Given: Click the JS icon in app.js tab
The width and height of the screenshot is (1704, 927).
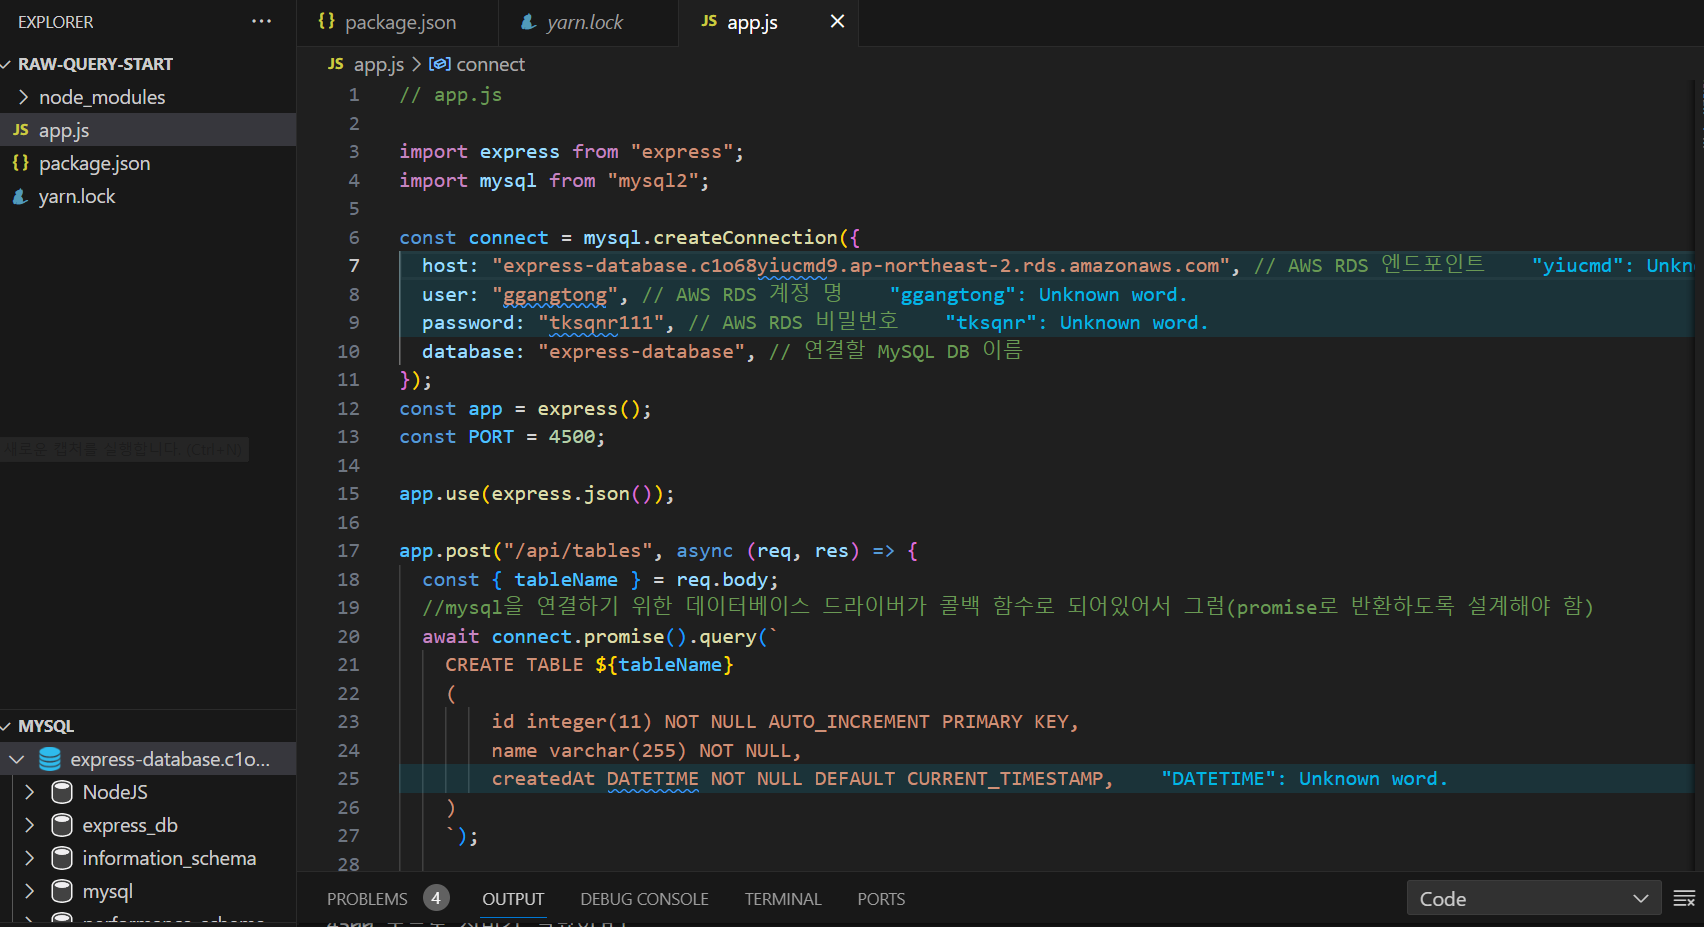Looking at the screenshot, I should tap(709, 21).
